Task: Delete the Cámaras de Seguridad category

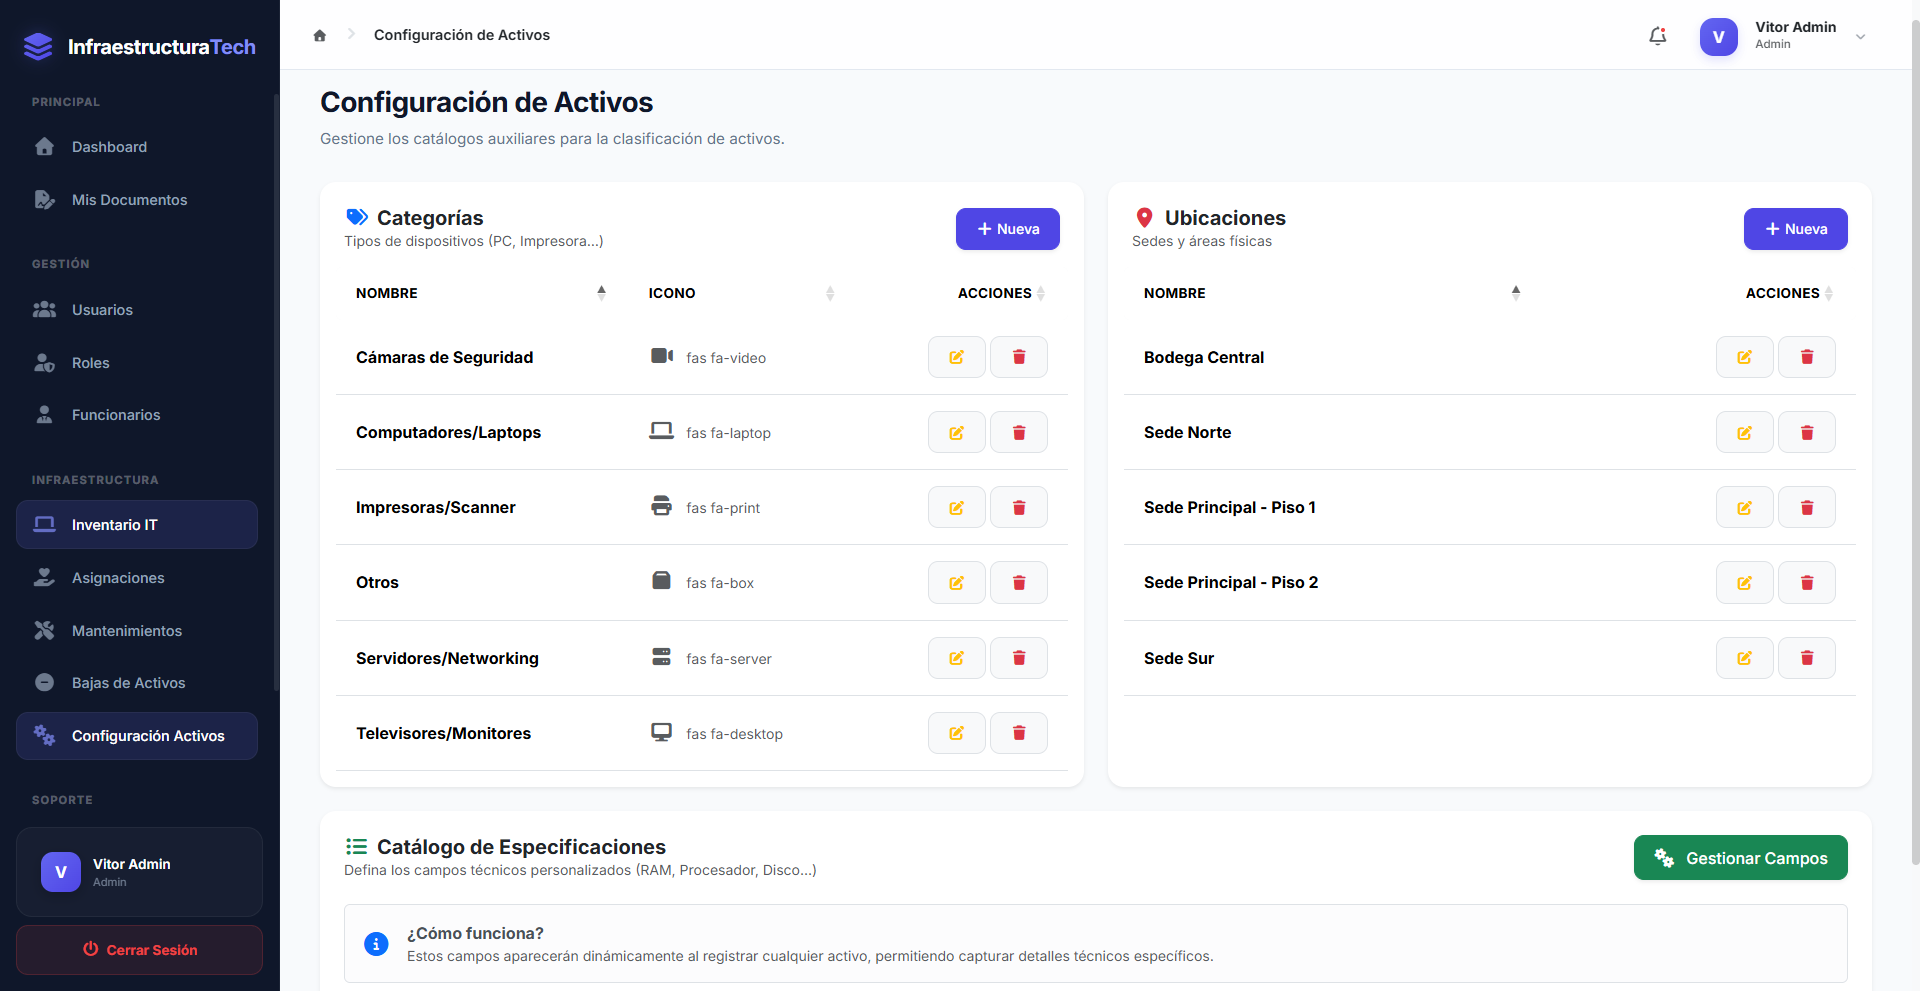Action: [1019, 357]
